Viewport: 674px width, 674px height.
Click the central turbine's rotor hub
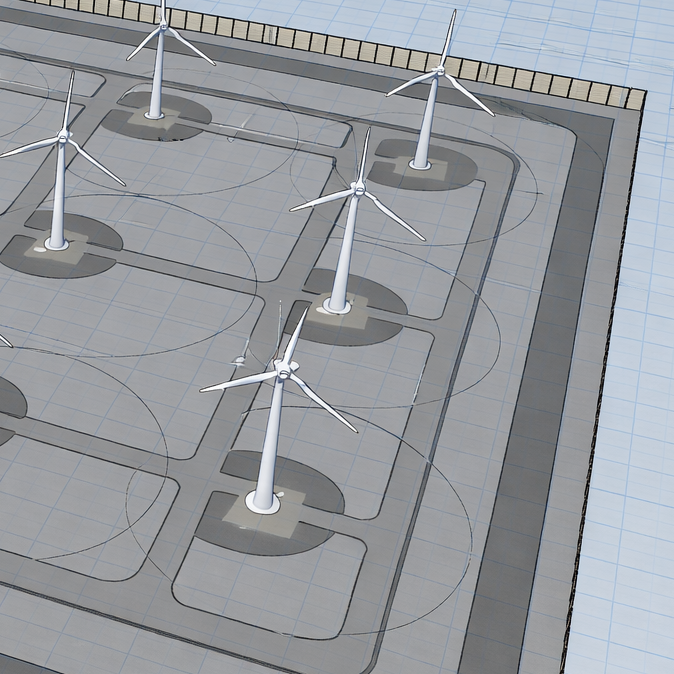point(357,190)
